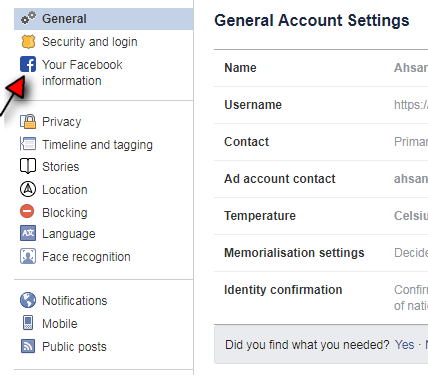Click the Public posts RSS icon
This screenshot has height=375, width=428.
click(28, 346)
